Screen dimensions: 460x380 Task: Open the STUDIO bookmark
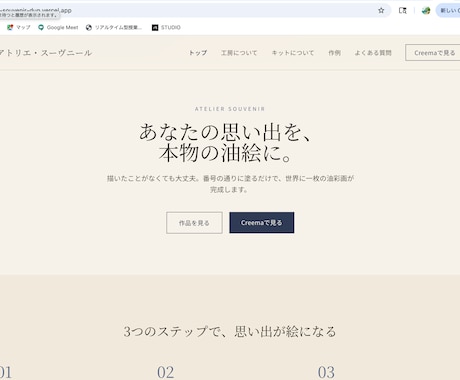166,28
